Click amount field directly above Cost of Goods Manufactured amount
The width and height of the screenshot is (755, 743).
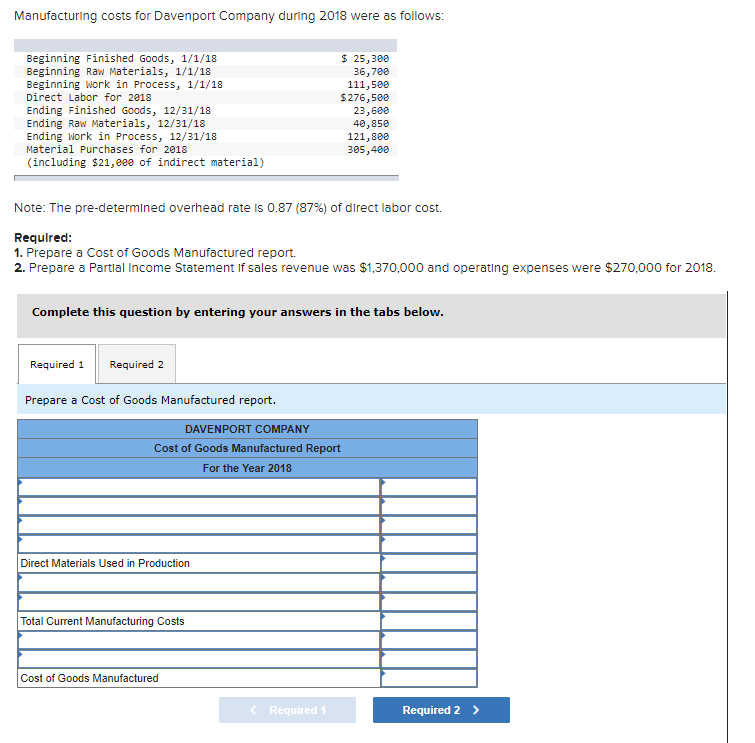click(x=429, y=659)
